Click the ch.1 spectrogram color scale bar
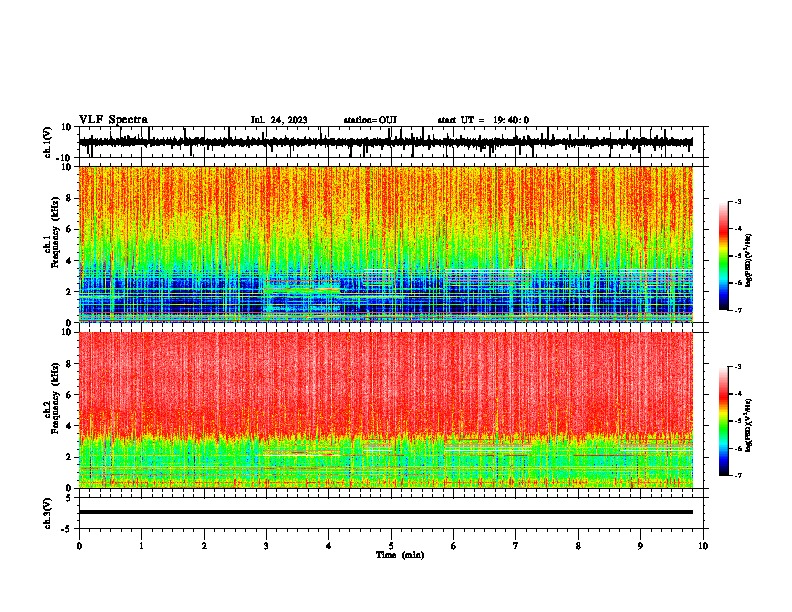792x612 pixels. [724, 256]
